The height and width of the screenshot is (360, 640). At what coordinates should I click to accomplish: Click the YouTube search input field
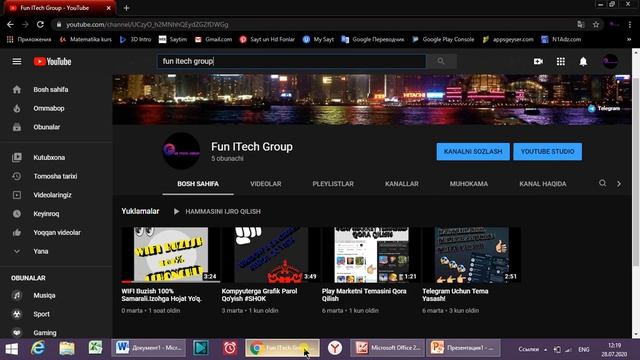[x=291, y=61]
